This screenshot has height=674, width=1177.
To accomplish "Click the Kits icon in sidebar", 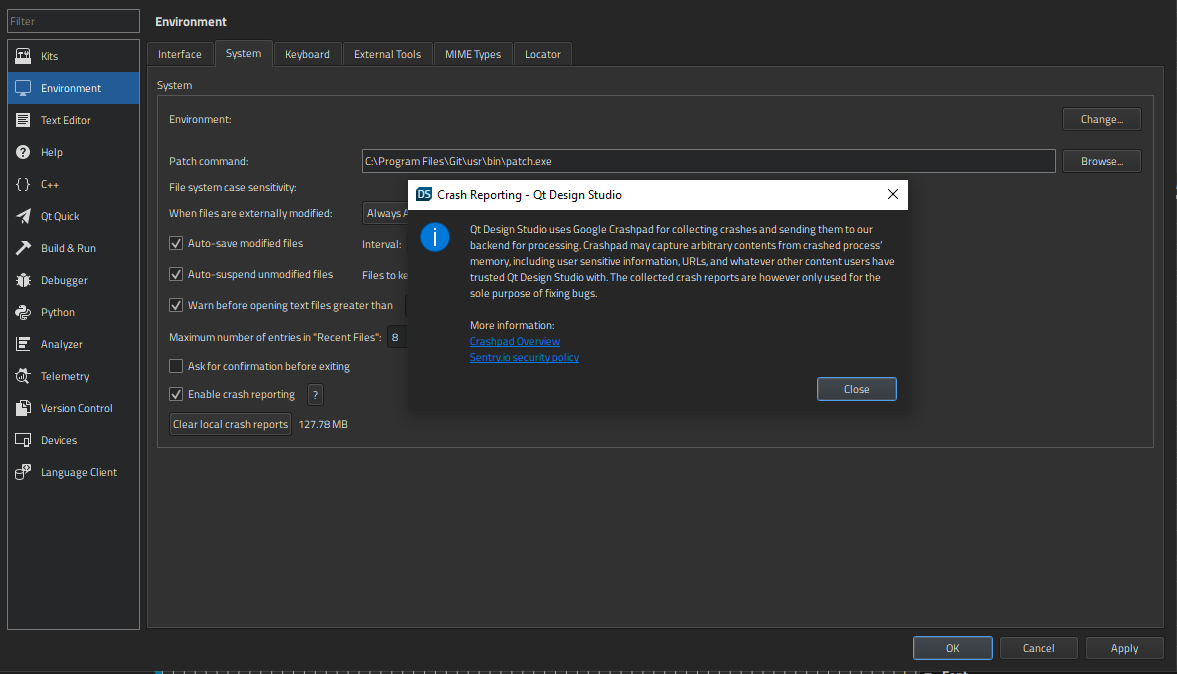I will click(23, 56).
